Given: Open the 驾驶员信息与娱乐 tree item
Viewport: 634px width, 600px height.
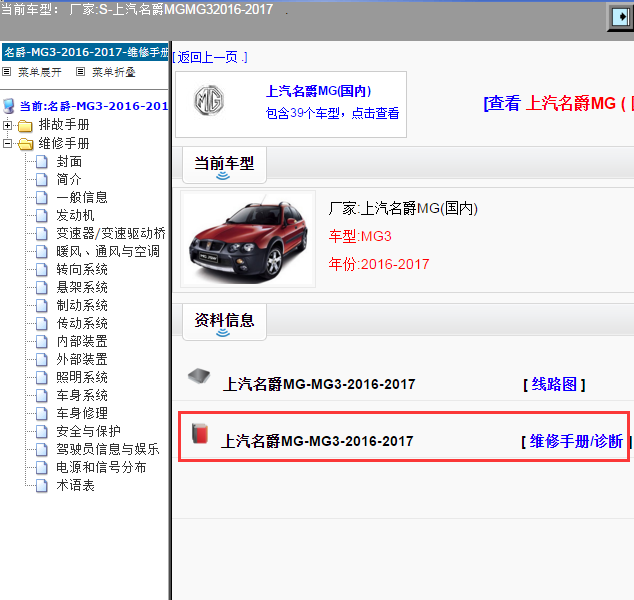Looking at the screenshot, I should pyautogui.click(x=108, y=449).
